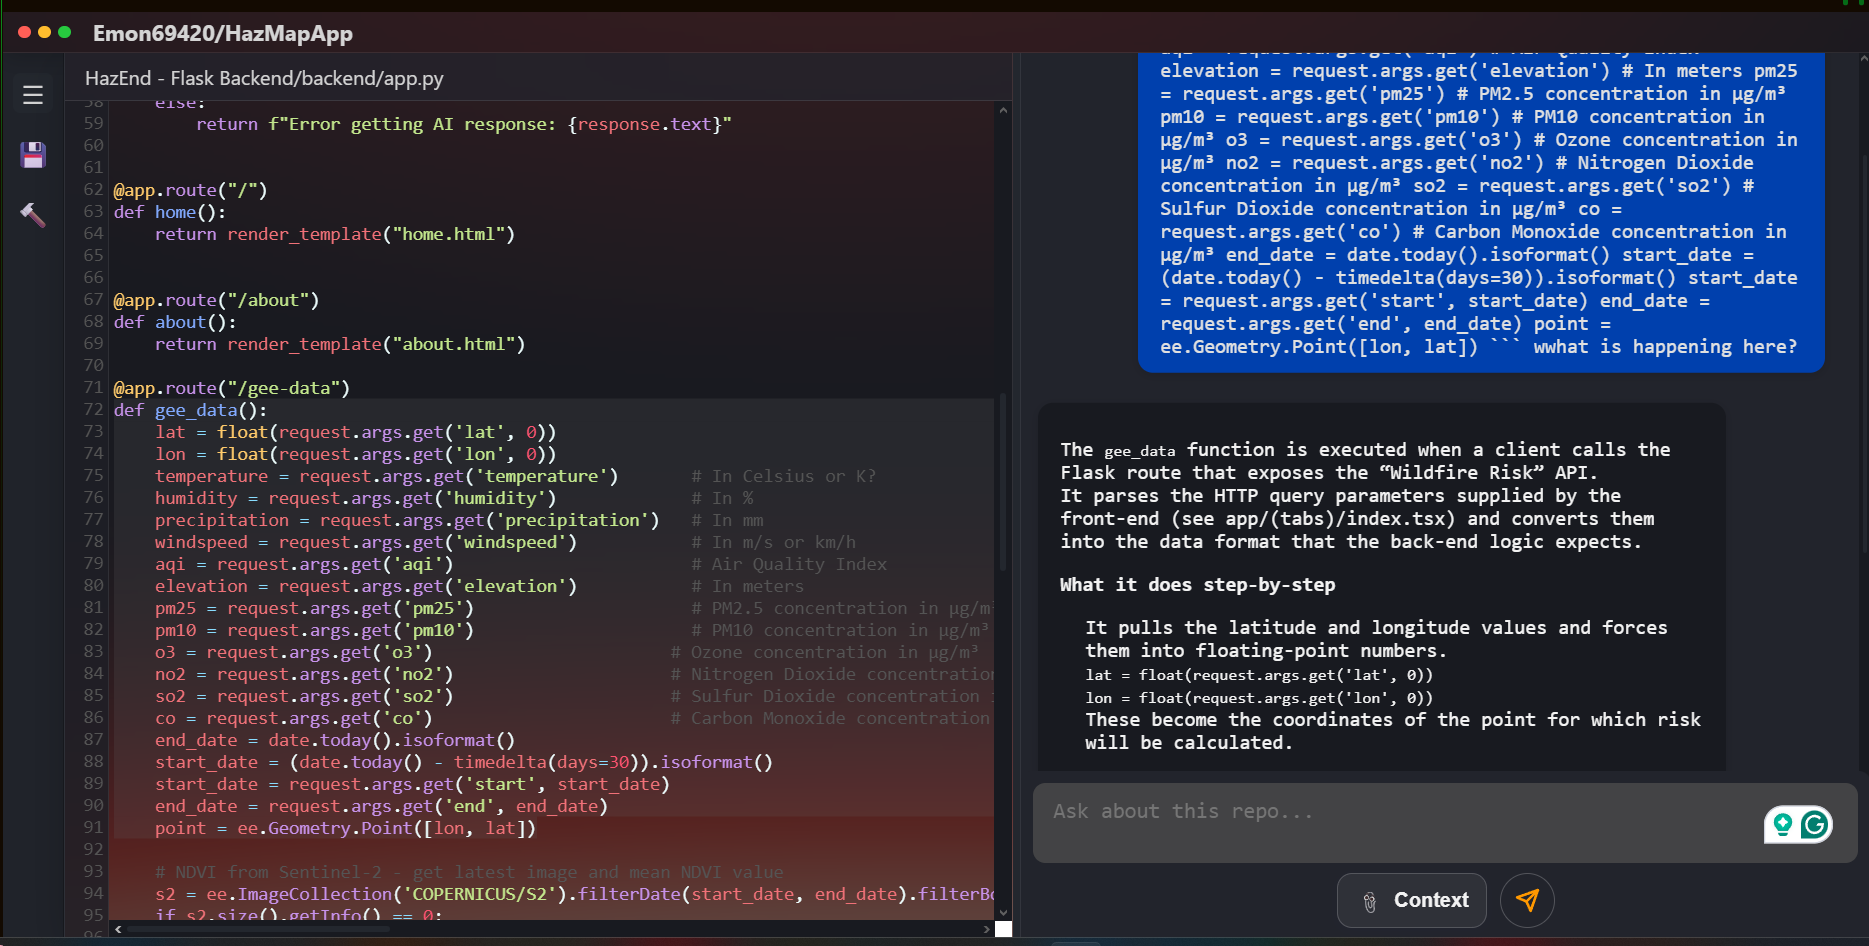Click the code line starting 'elevation = request.args.get'
The height and width of the screenshot is (946, 1869).
pyautogui.click(x=366, y=586)
